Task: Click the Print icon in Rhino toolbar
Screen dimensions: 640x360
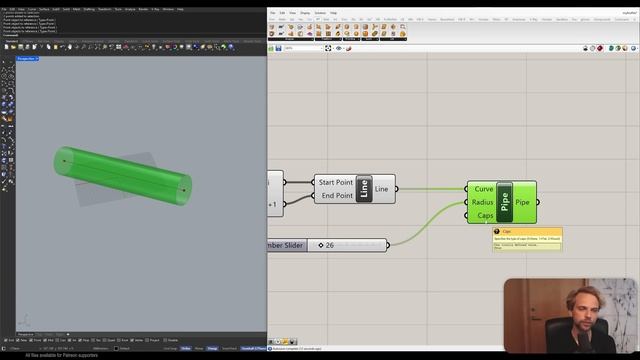Action: (27, 47)
